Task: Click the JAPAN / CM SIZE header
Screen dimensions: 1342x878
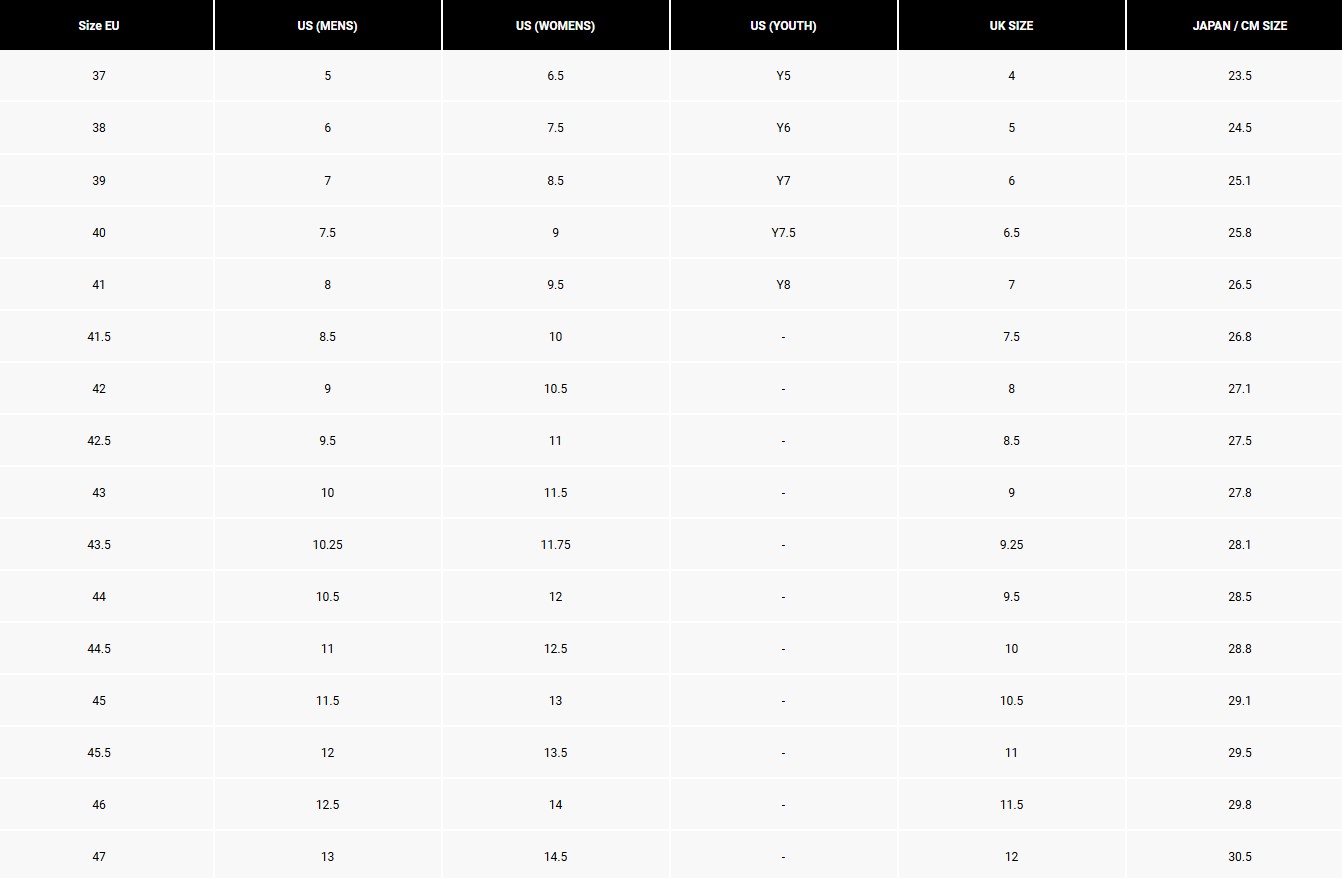Action: click(x=1239, y=26)
